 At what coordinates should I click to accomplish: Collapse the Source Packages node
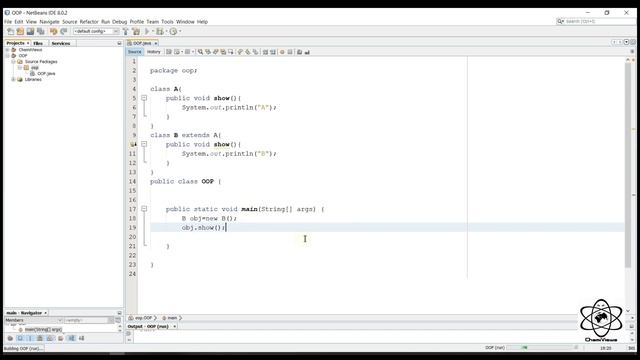click(x=13, y=62)
